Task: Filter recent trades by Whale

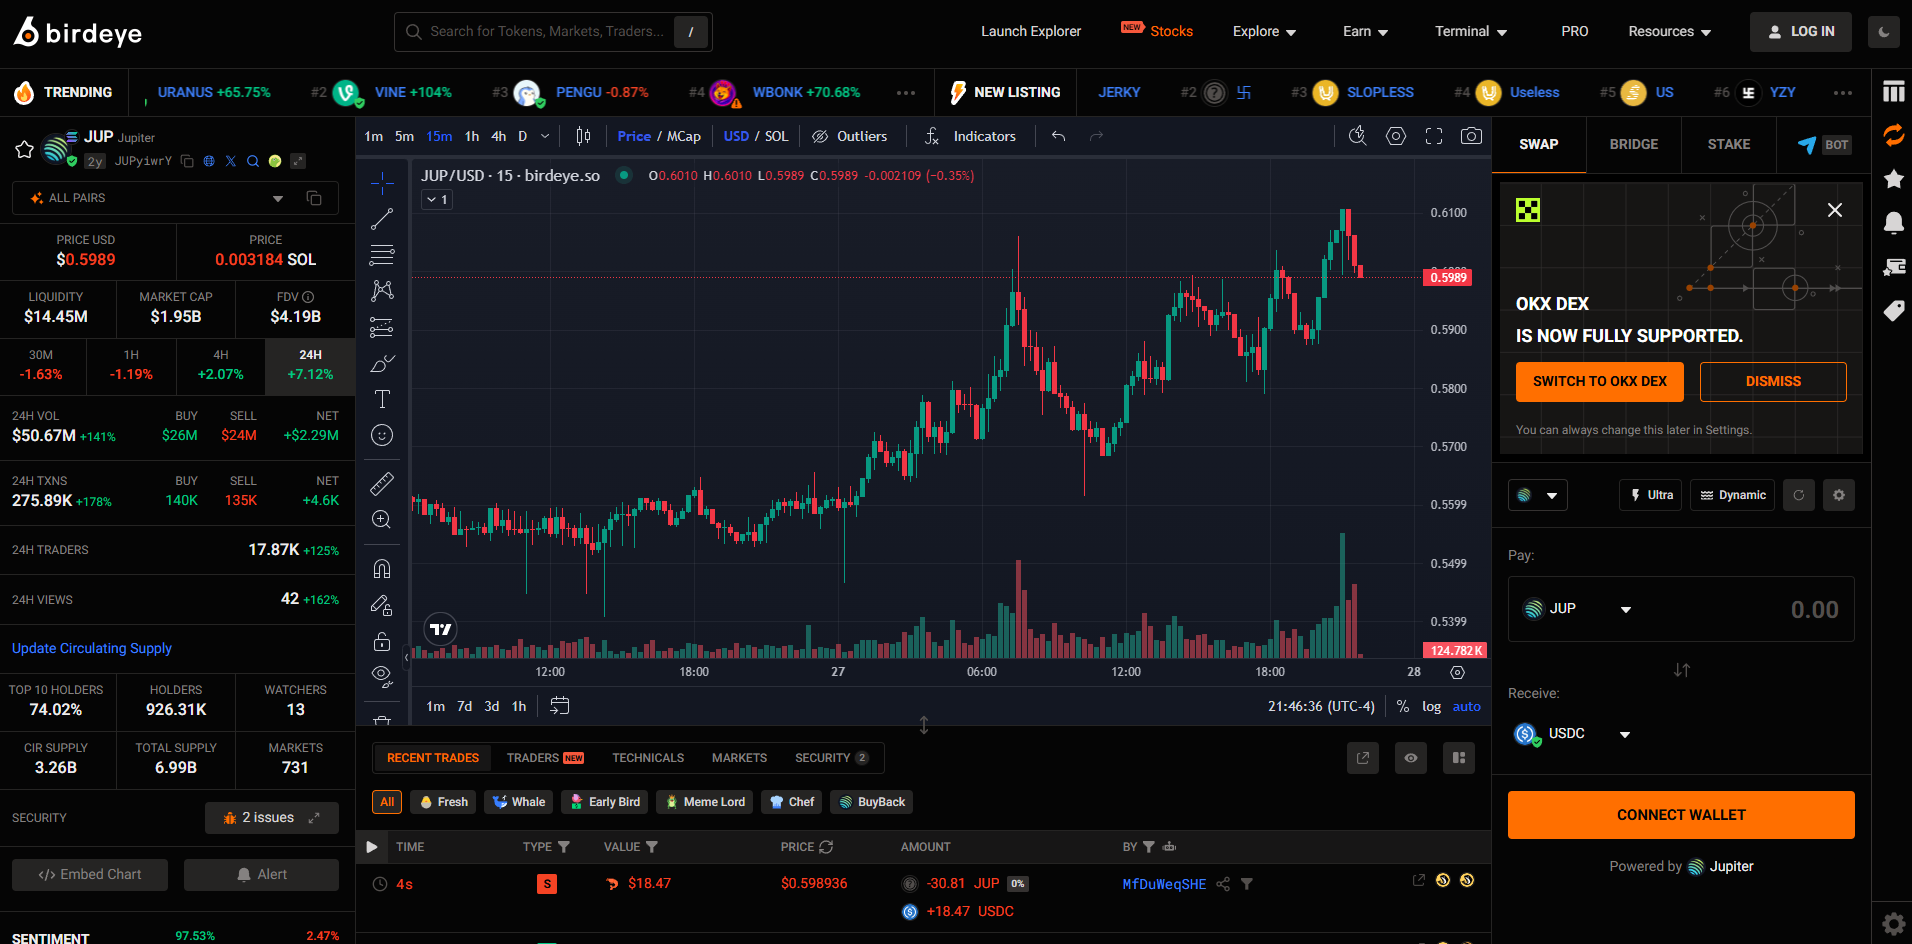Action: [518, 801]
